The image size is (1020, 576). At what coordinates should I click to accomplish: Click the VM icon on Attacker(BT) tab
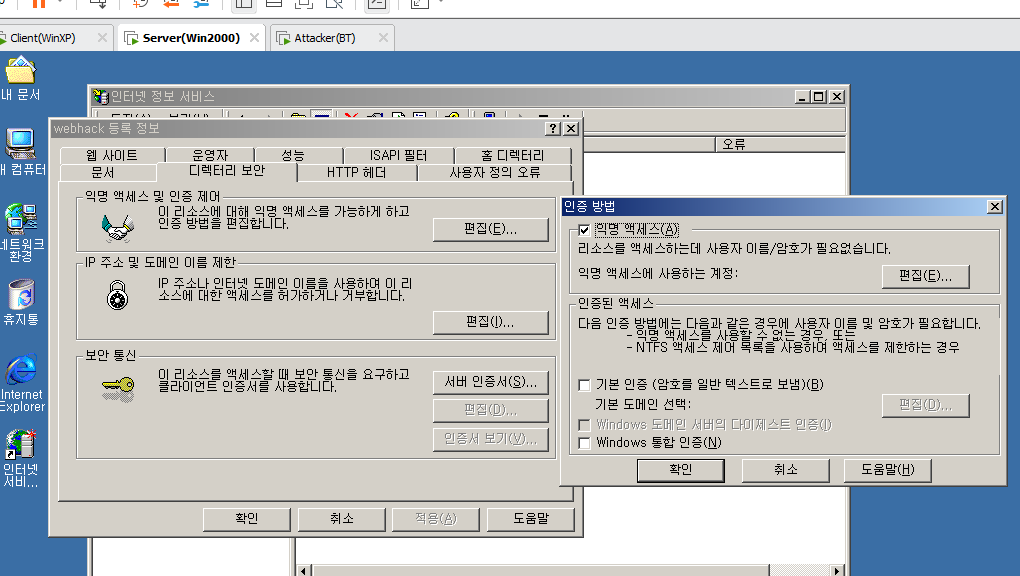283,38
